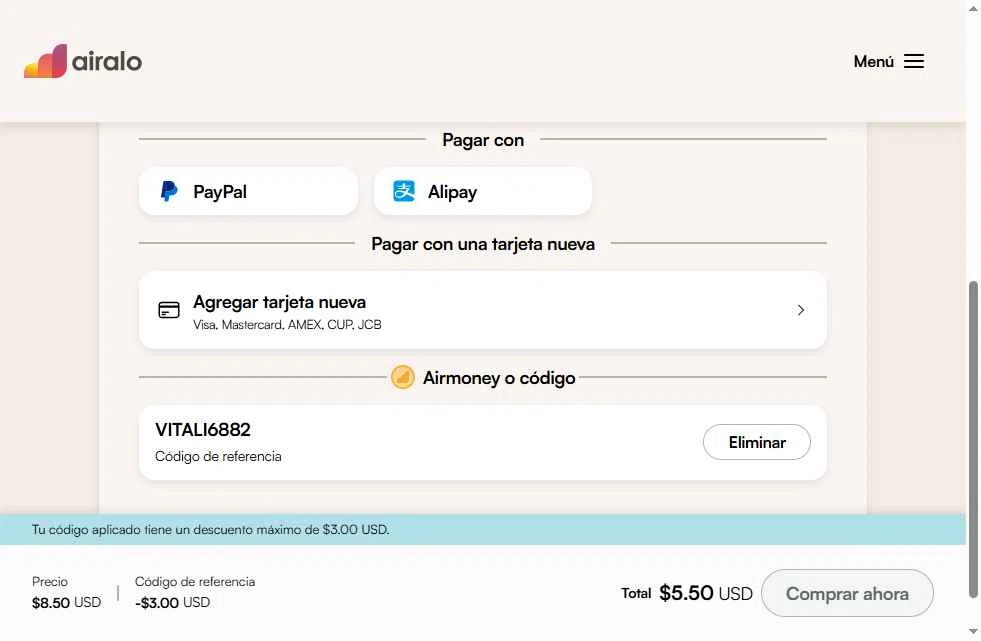Click the scrollbar down arrow
Screen dimensions: 981x641
click(x=973, y=632)
